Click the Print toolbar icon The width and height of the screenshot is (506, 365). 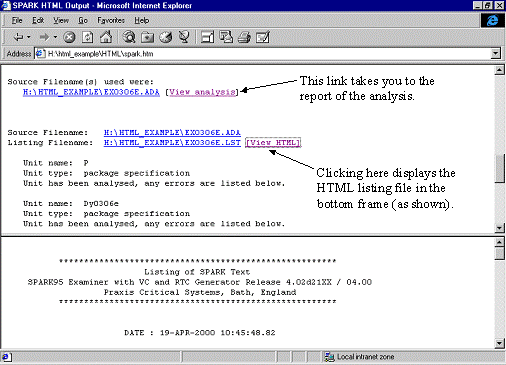pos(244,37)
